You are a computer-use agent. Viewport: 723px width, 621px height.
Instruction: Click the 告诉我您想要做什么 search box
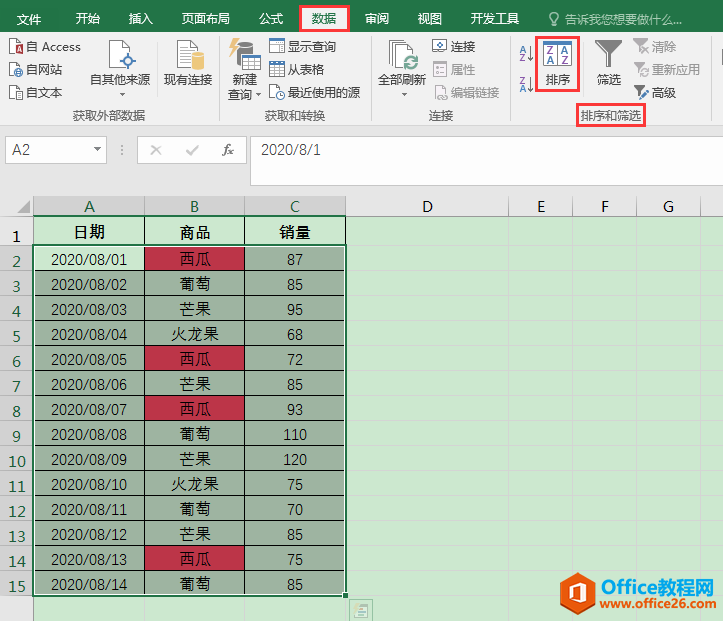point(615,19)
